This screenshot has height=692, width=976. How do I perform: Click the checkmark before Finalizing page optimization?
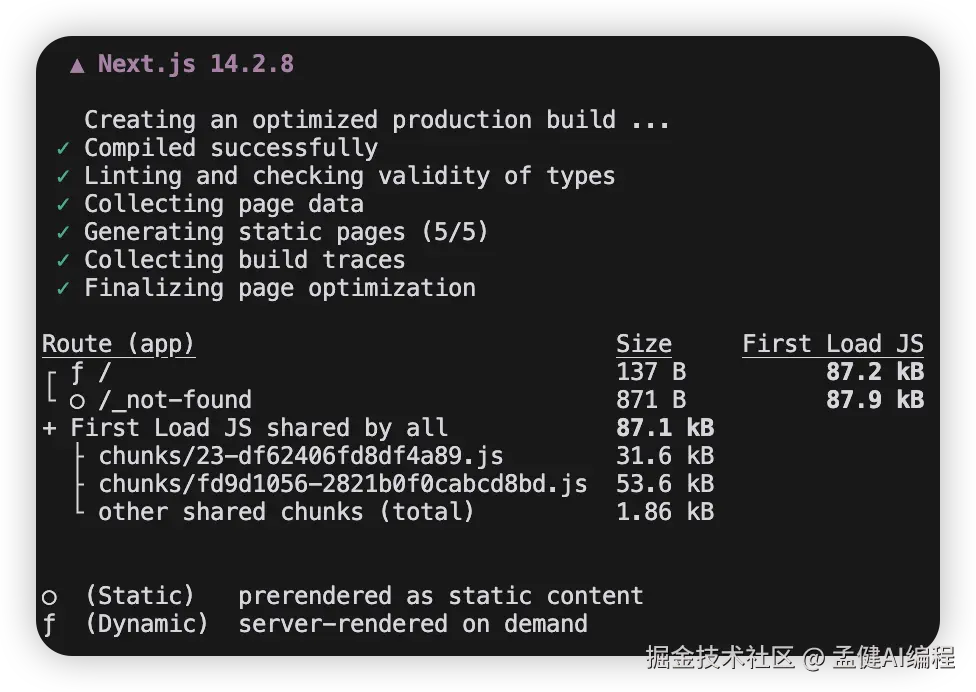click(63, 289)
